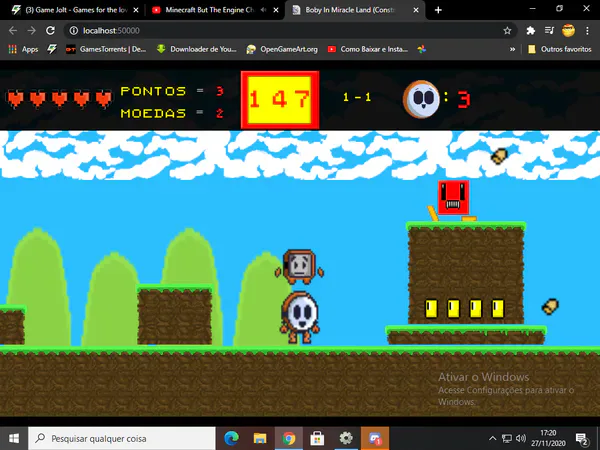Open the Outros favoritos folder
Viewport: 600px width, 450px height.
[559, 49]
